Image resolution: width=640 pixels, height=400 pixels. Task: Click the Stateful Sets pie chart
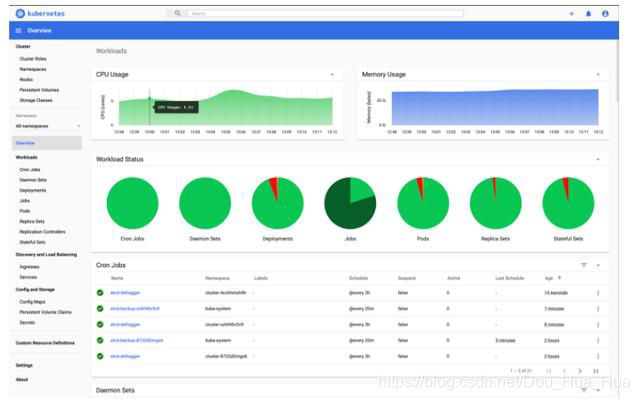click(568, 203)
